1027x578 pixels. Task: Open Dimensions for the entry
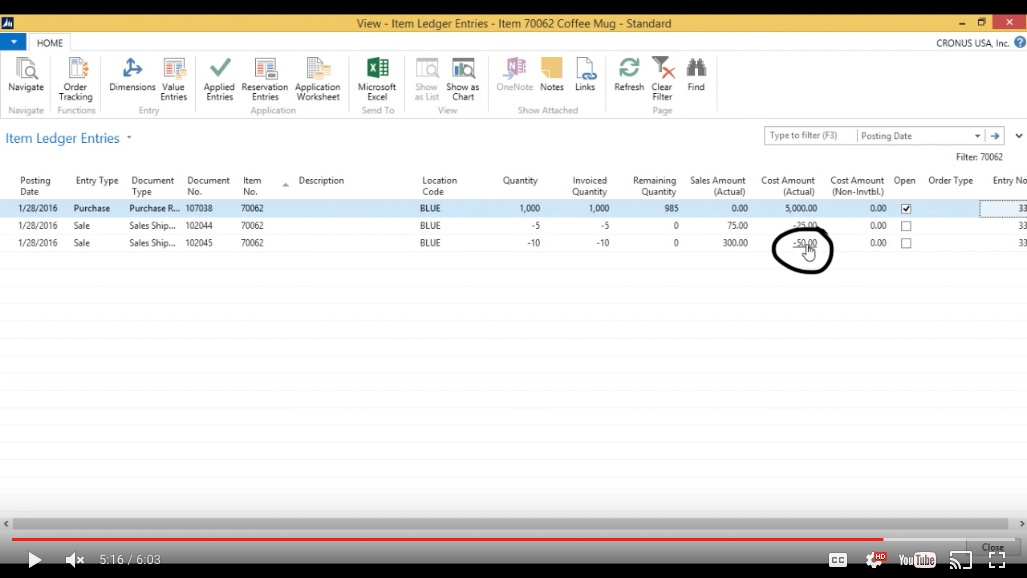pyautogui.click(x=132, y=74)
